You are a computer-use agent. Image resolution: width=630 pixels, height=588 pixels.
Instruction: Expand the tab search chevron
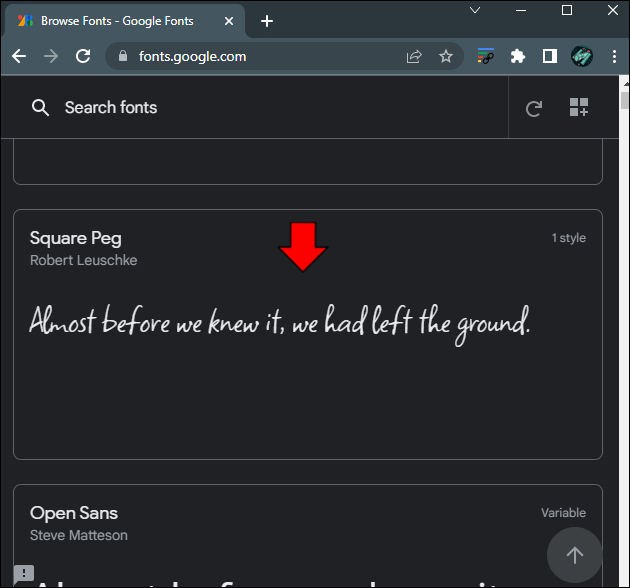coord(477,11)
